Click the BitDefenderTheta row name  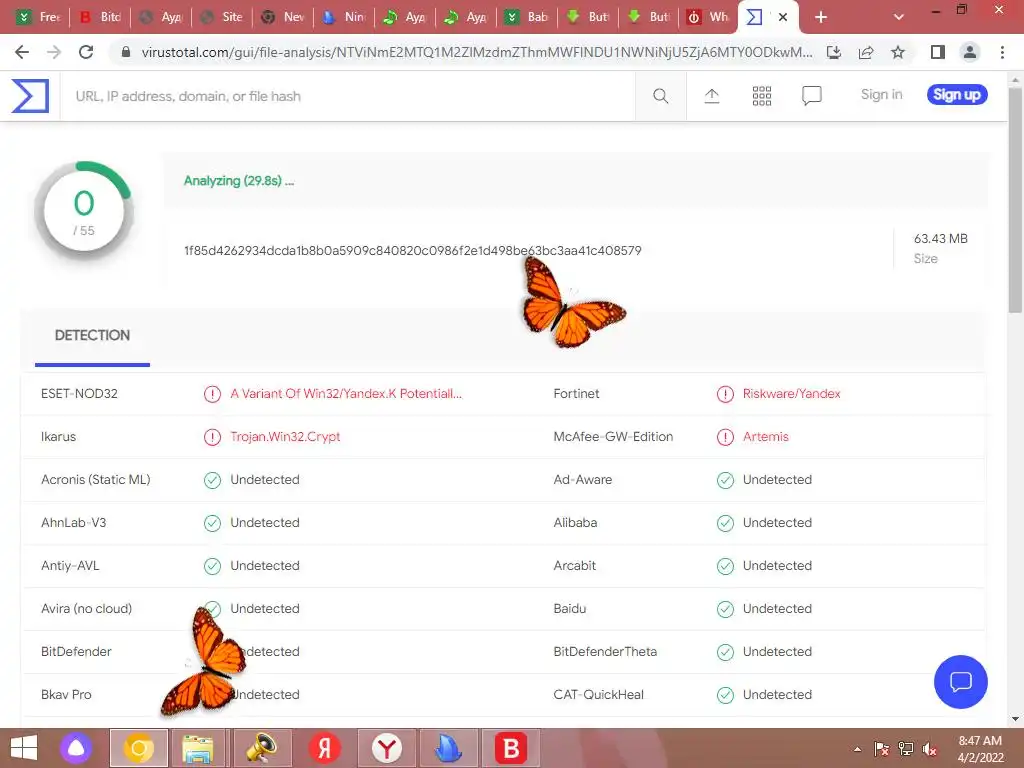point(605,652)
